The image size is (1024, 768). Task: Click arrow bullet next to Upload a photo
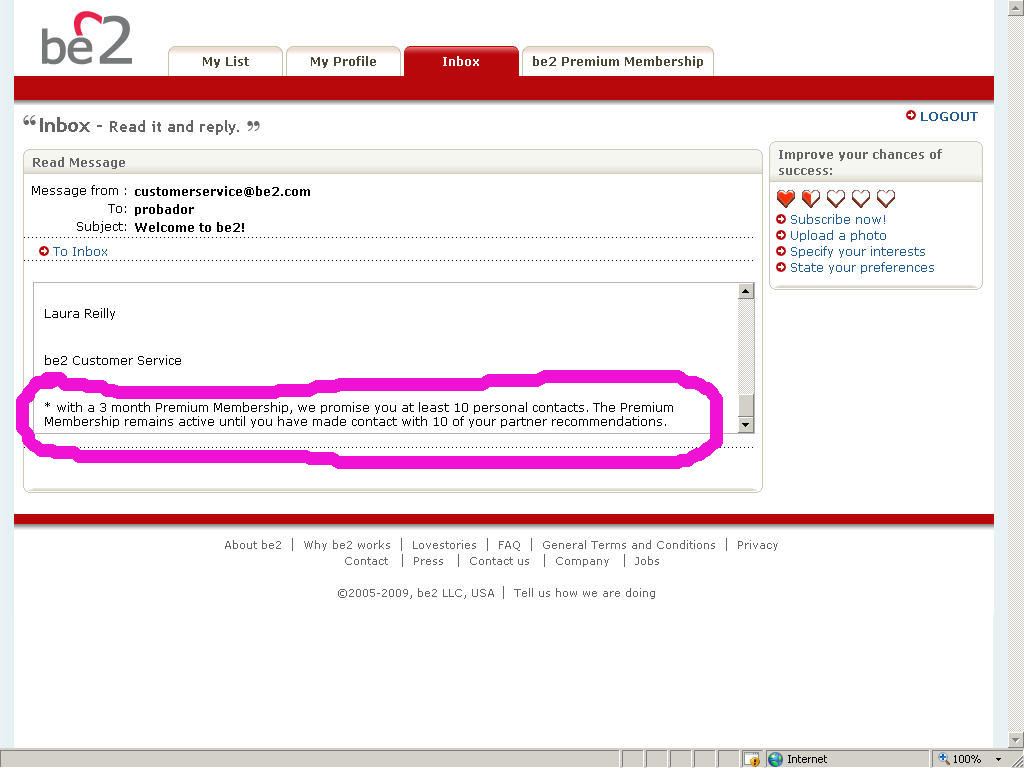(780, 235)
